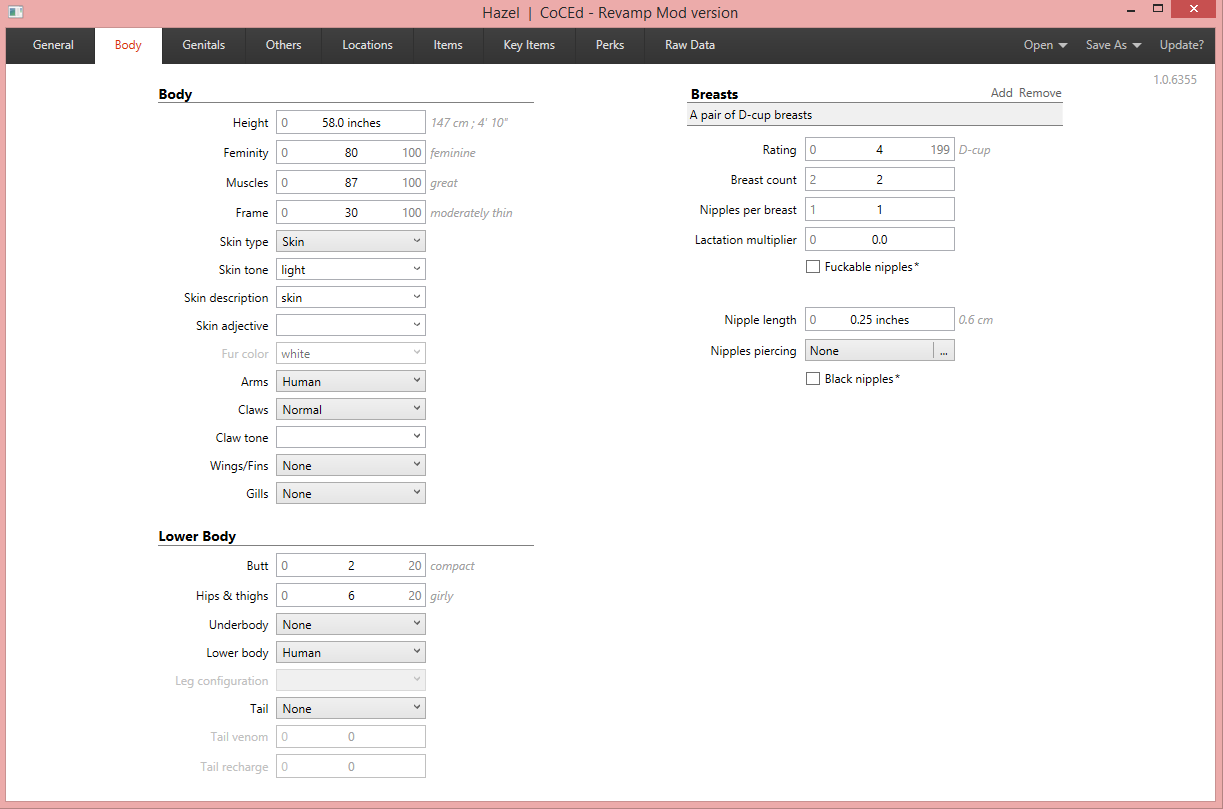Click the Height input field

(351, 123)
